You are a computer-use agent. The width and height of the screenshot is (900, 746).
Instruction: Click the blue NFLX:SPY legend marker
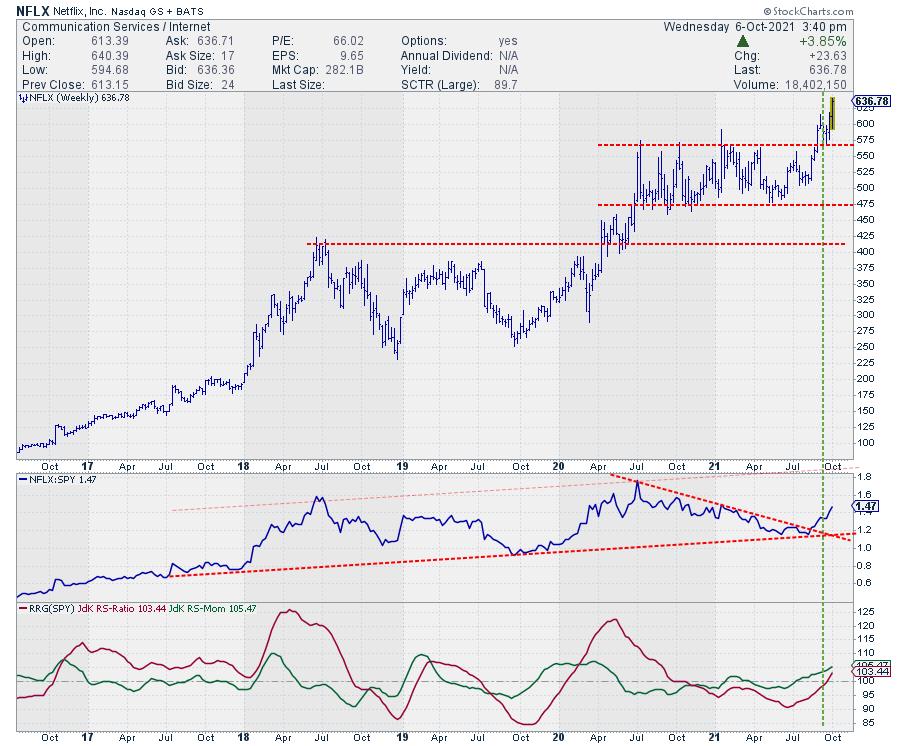[x=22, y=481]
